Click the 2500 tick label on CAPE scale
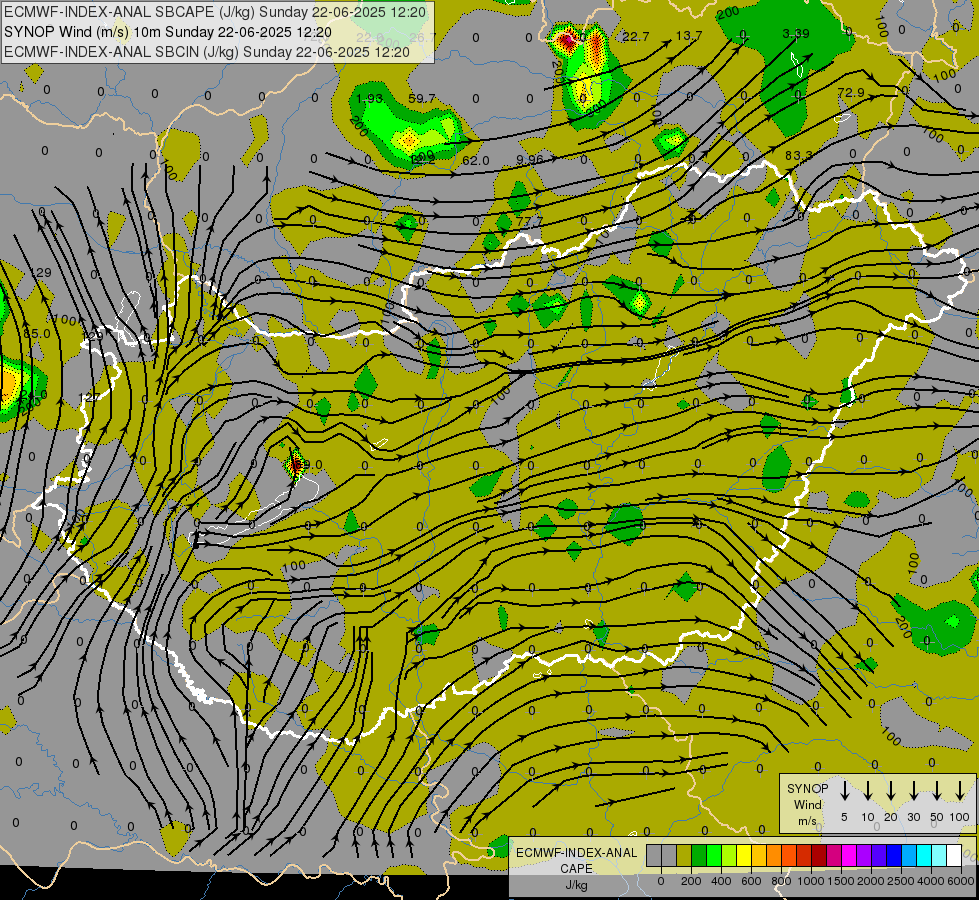Screen dimensions: 979x900 pyautogui.click(x=901, y=881)
